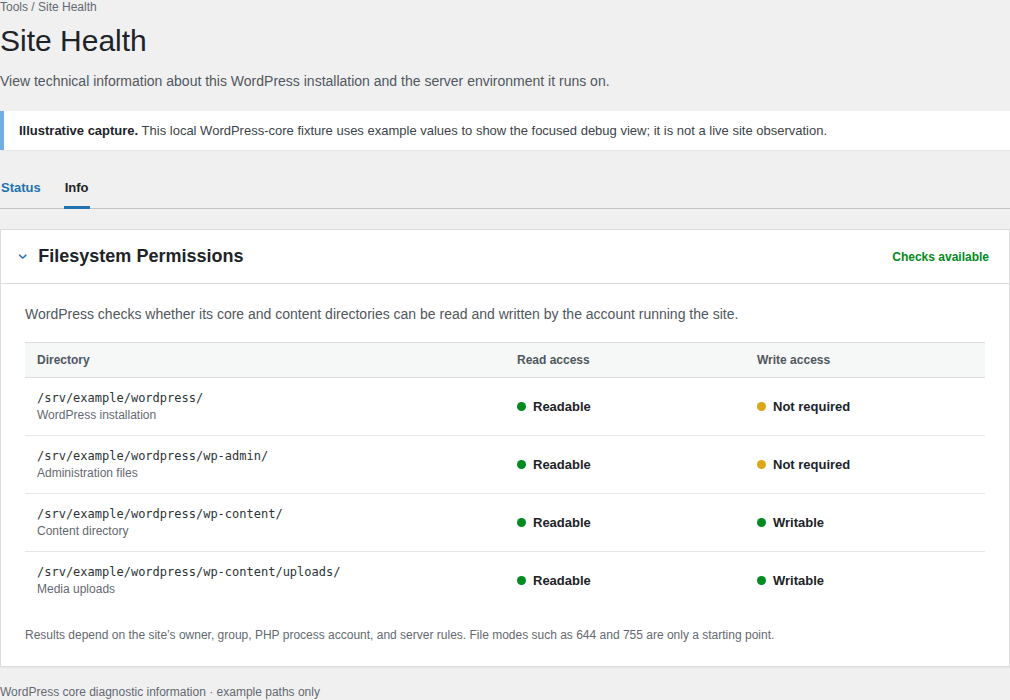Click the green dot in the Content directory Writable cell
The width and height of the screenshot is (1010, 700).
[761, 522]
